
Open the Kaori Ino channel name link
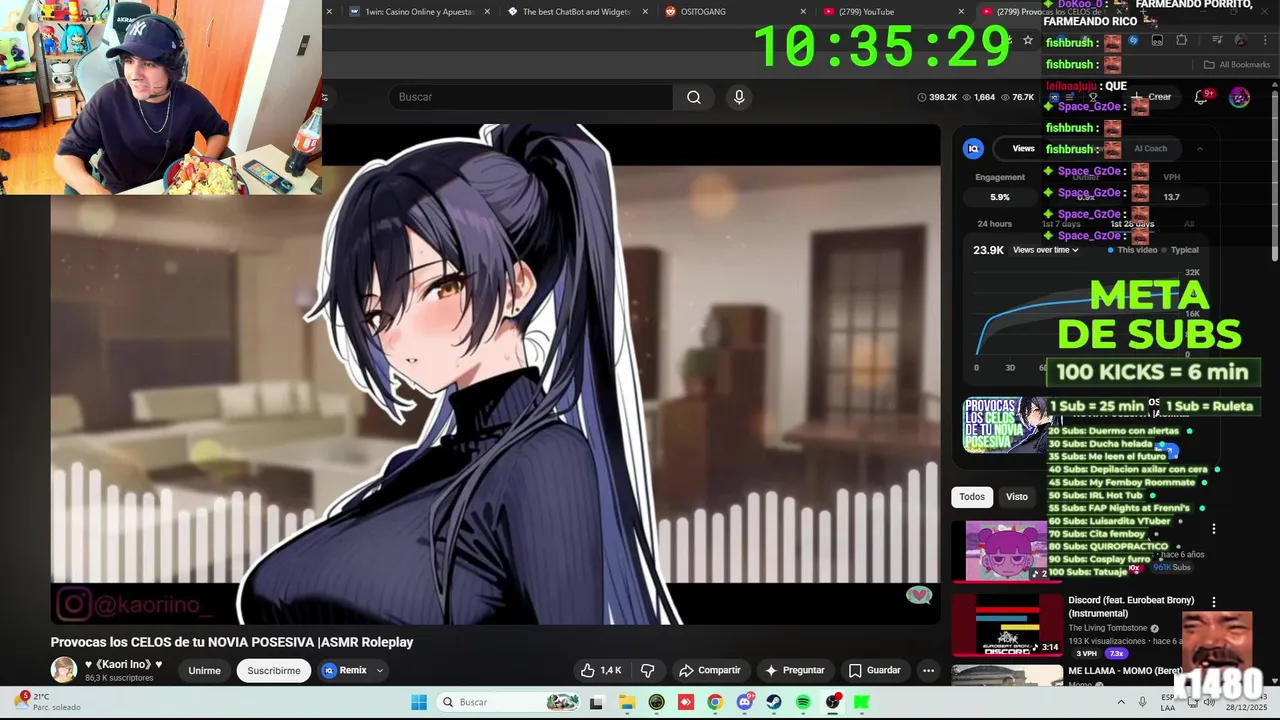(x=123, y=664)
